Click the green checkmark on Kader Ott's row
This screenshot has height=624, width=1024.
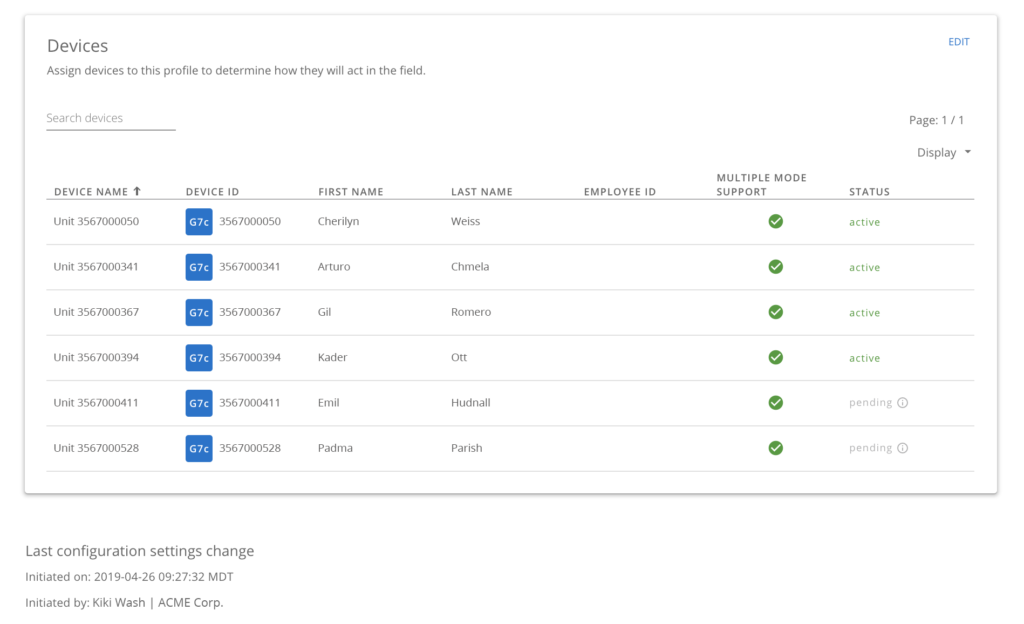775,357
